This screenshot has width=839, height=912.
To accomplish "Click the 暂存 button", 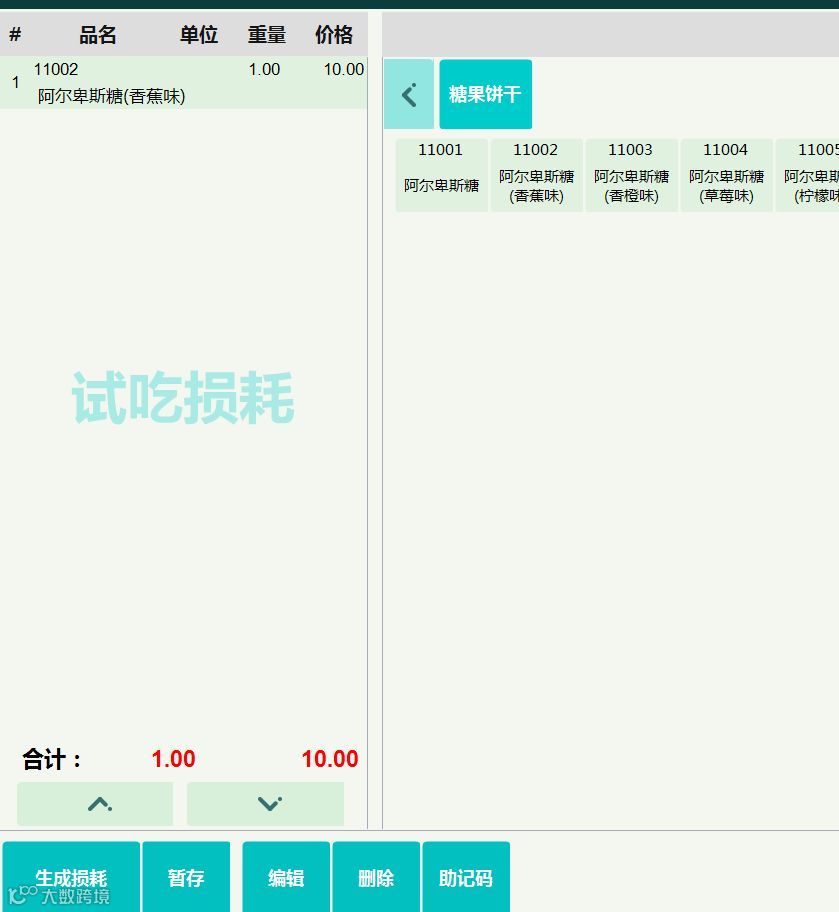I will pyautogui.click(x=186, y=877).
